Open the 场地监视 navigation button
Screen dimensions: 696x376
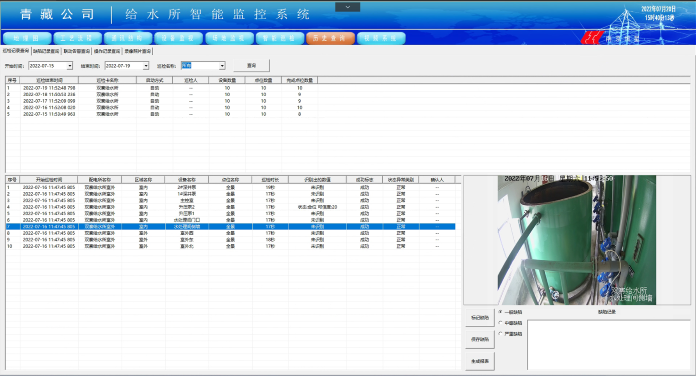[229, 38]
